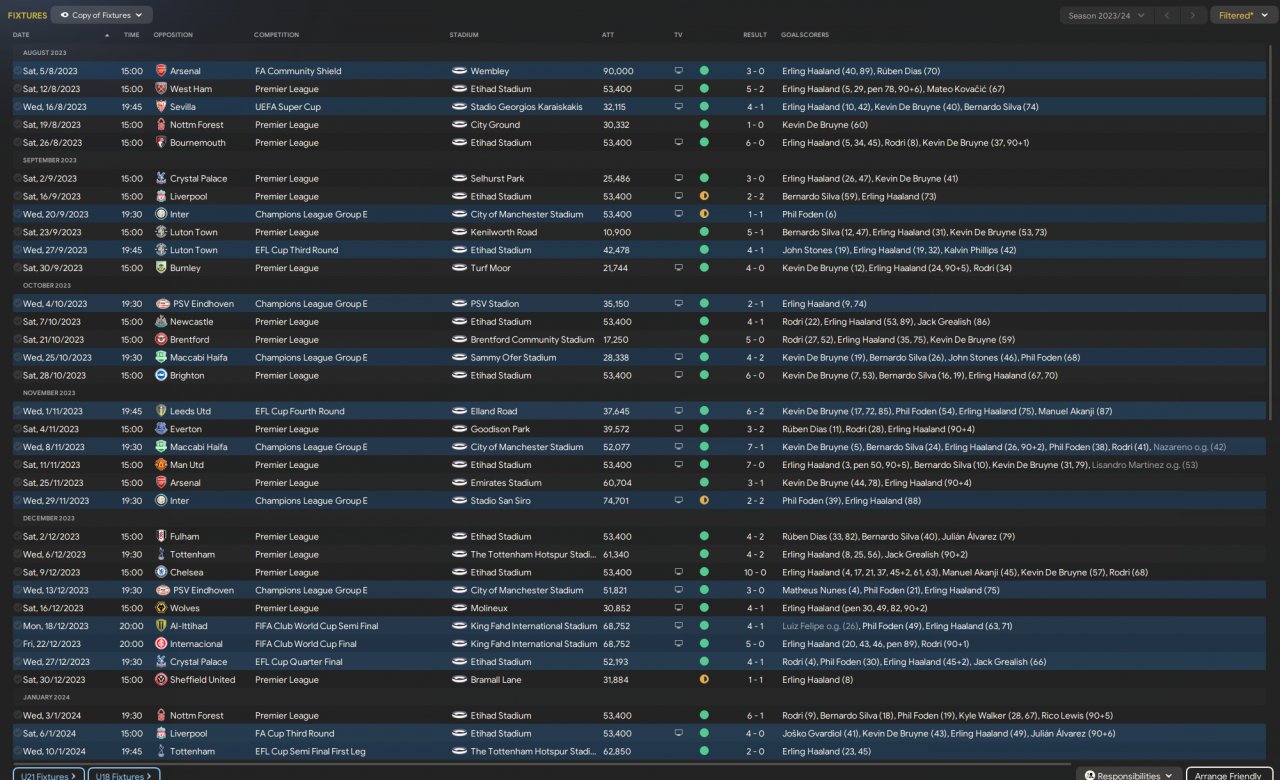
Task: Click the TV icon on the Chelsea row
Action: pos(678,573)
